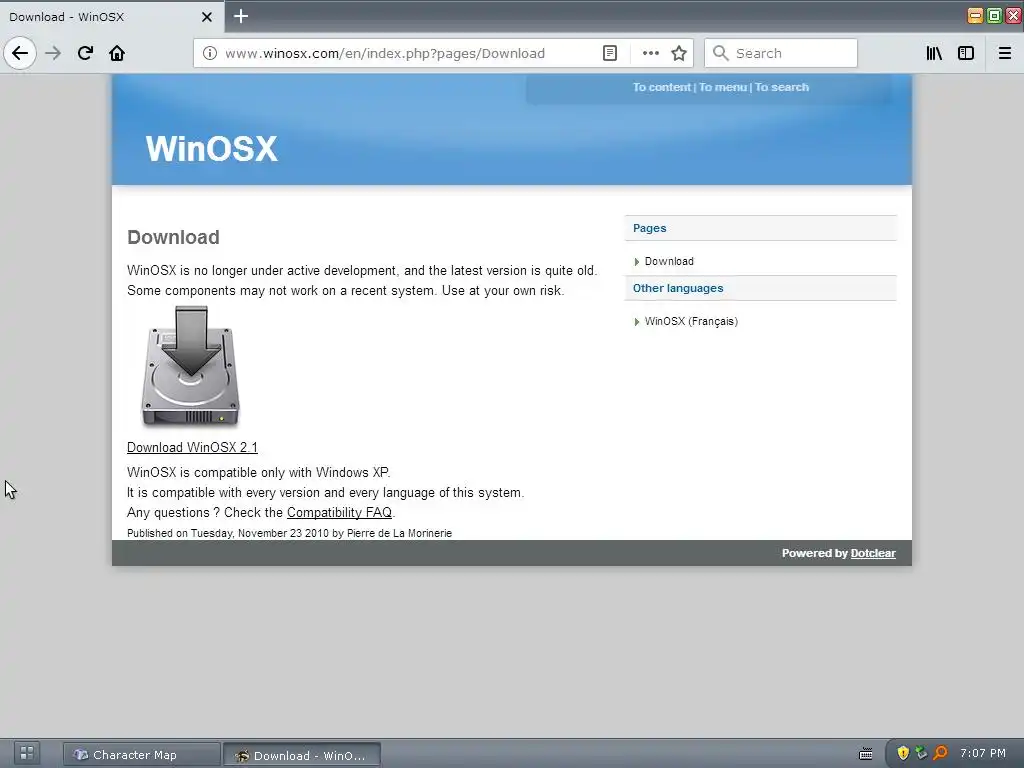Open Download in Pages sidebar

tap(669, 261)
